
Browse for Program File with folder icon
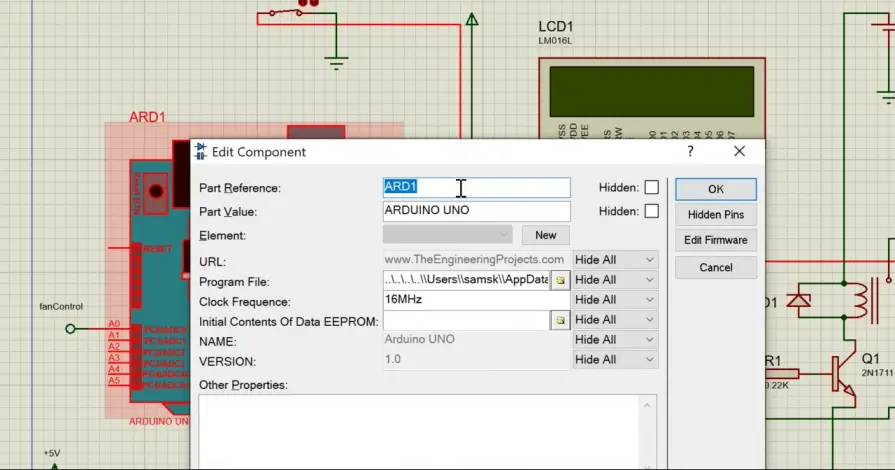click(x=560, y=280)
